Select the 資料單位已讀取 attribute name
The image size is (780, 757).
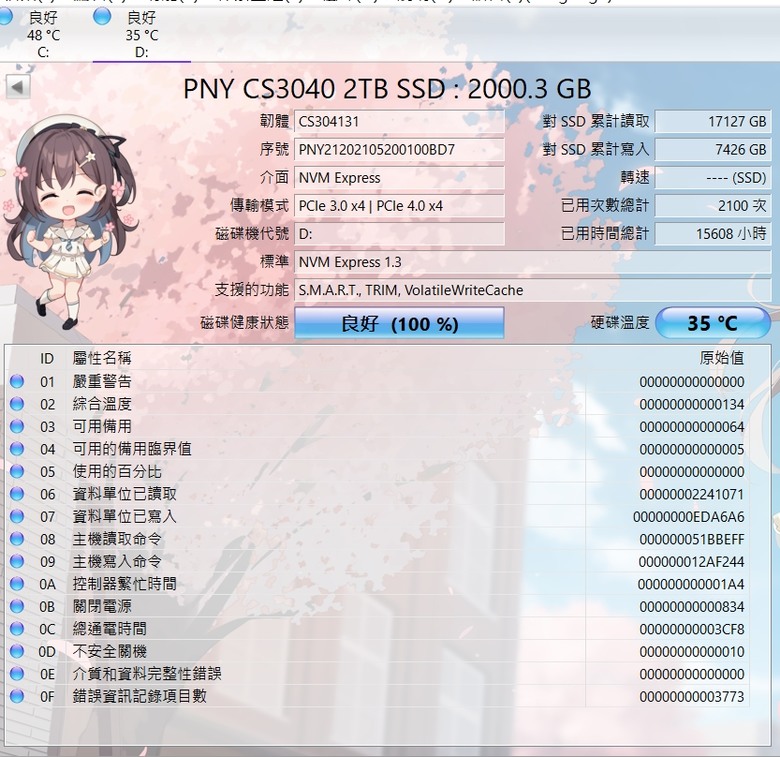tap(124, 494)
